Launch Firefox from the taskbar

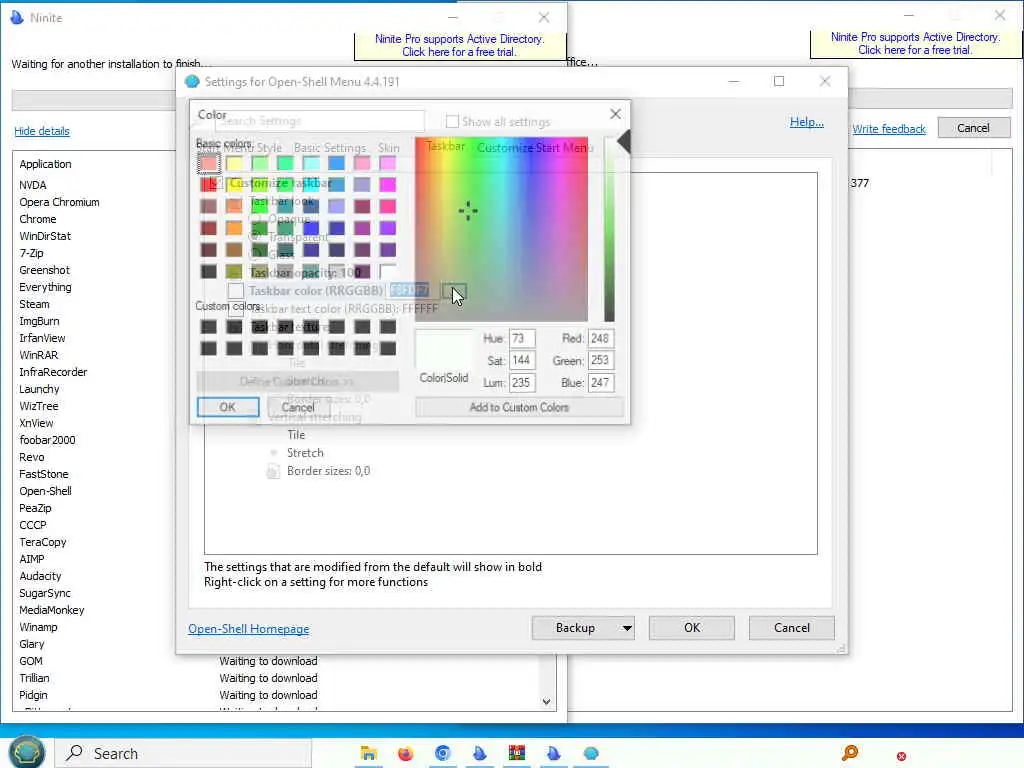point(406,754)
